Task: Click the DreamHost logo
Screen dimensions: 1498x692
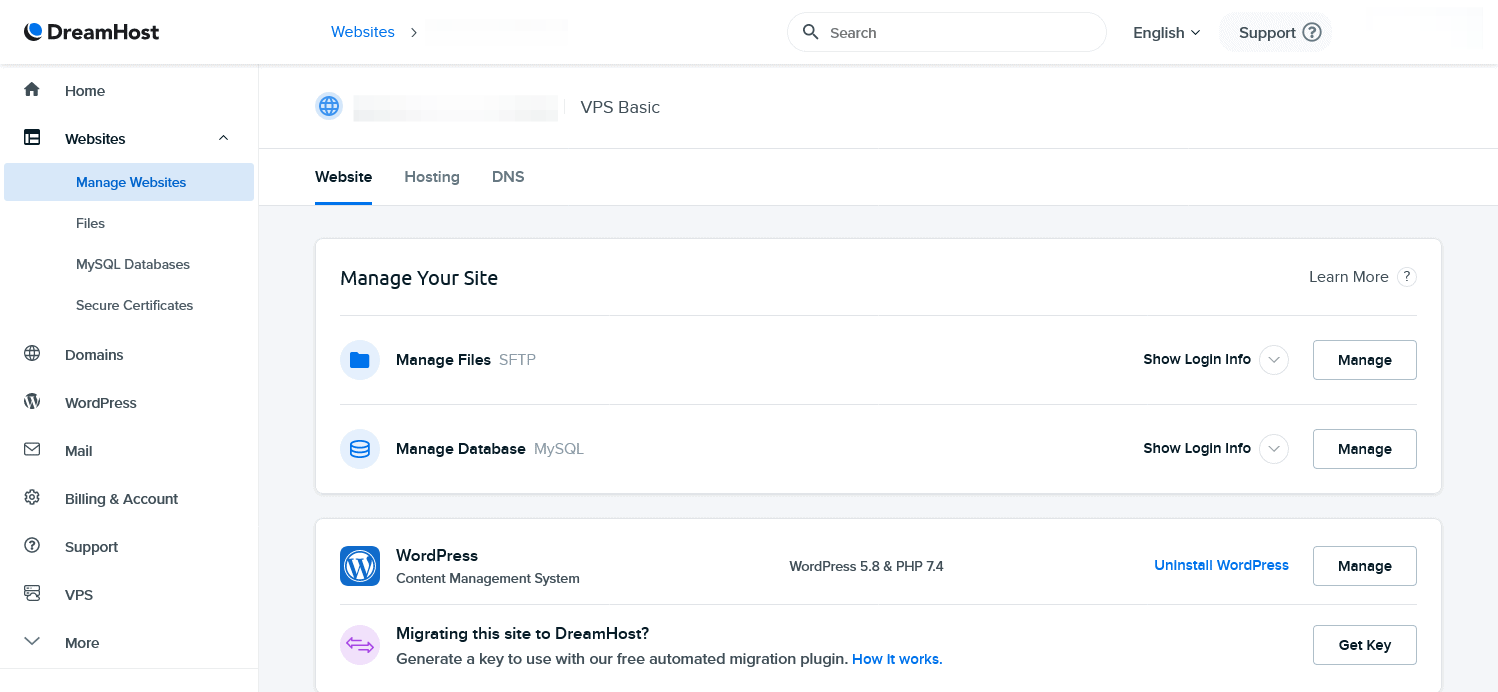Action: 92,32
